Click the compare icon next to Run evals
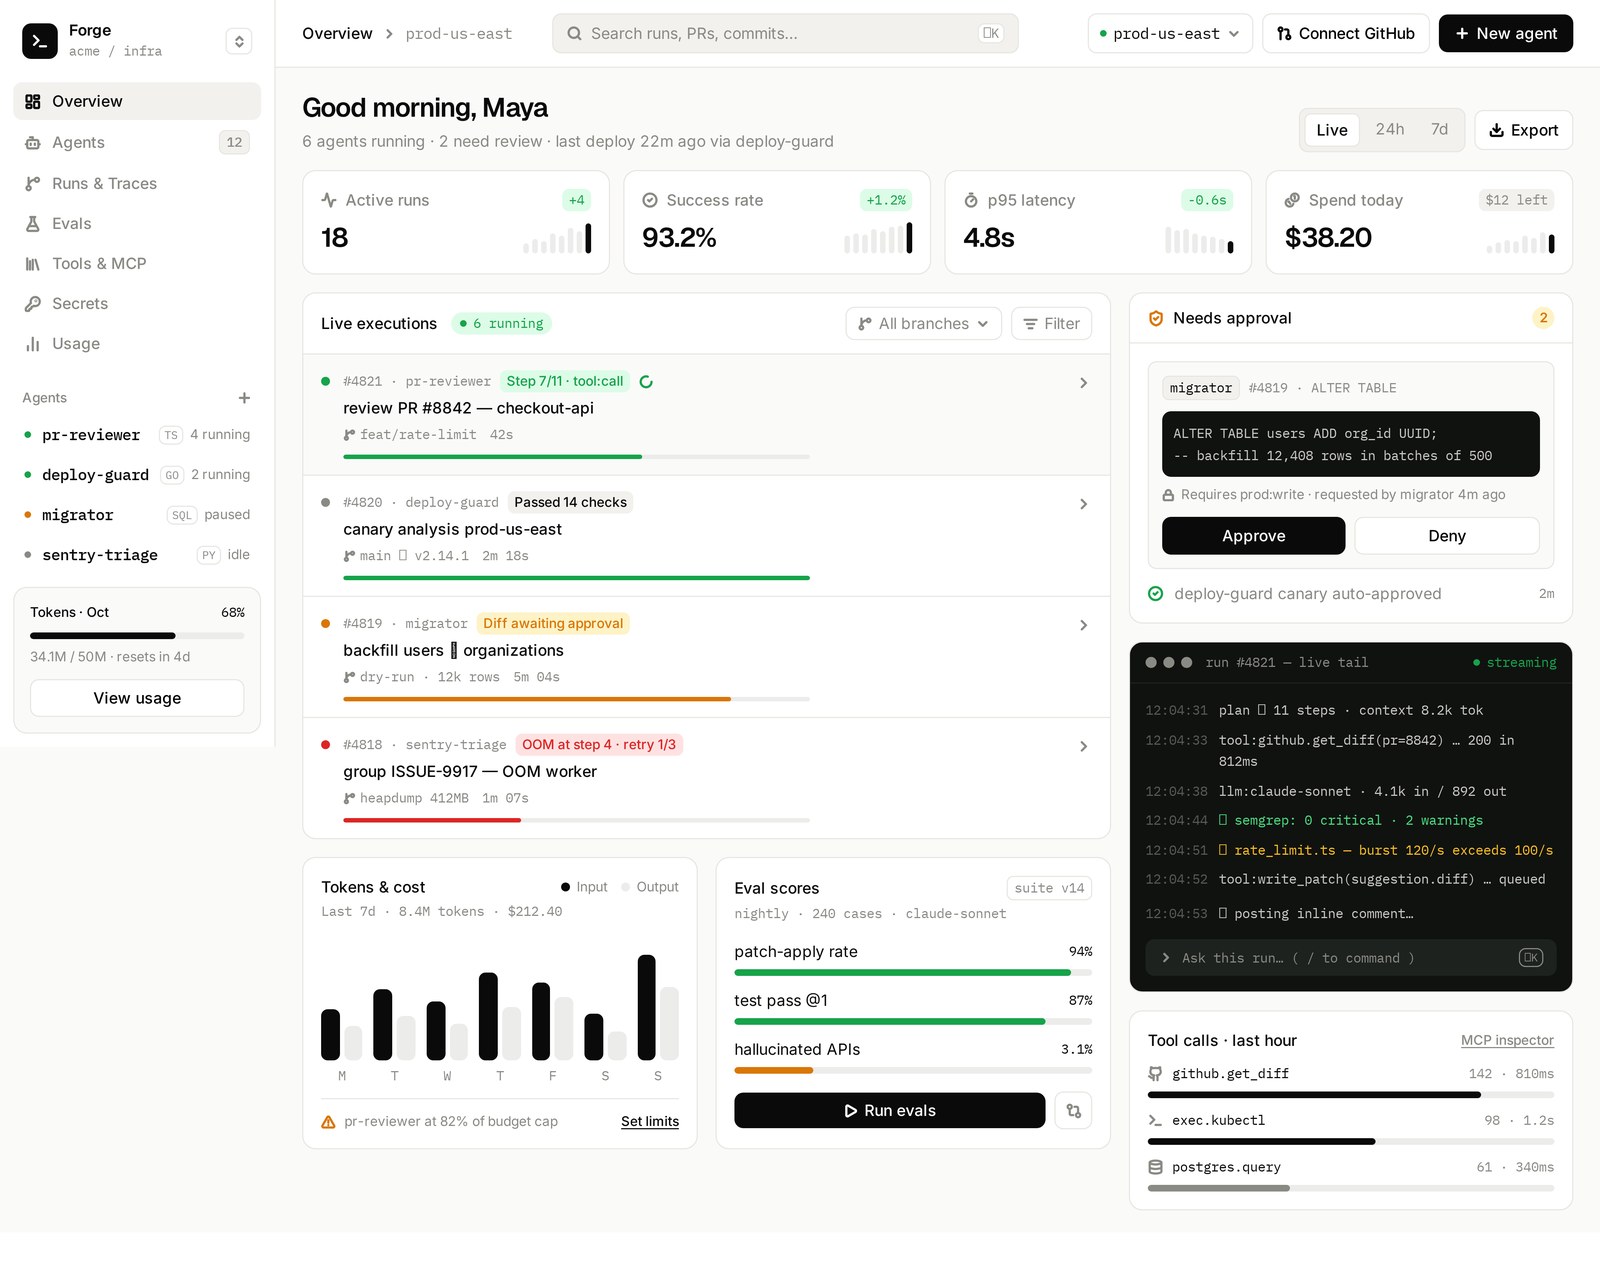The image size is (1600, 1276). tap(1074, 1111)
